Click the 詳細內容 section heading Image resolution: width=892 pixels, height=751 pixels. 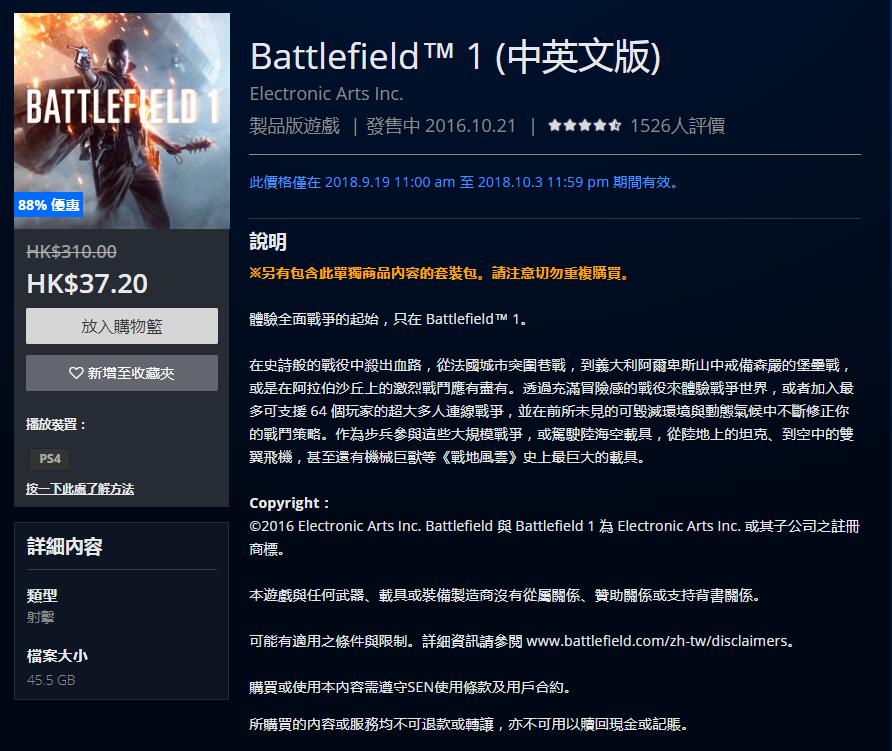pos(65,547)
